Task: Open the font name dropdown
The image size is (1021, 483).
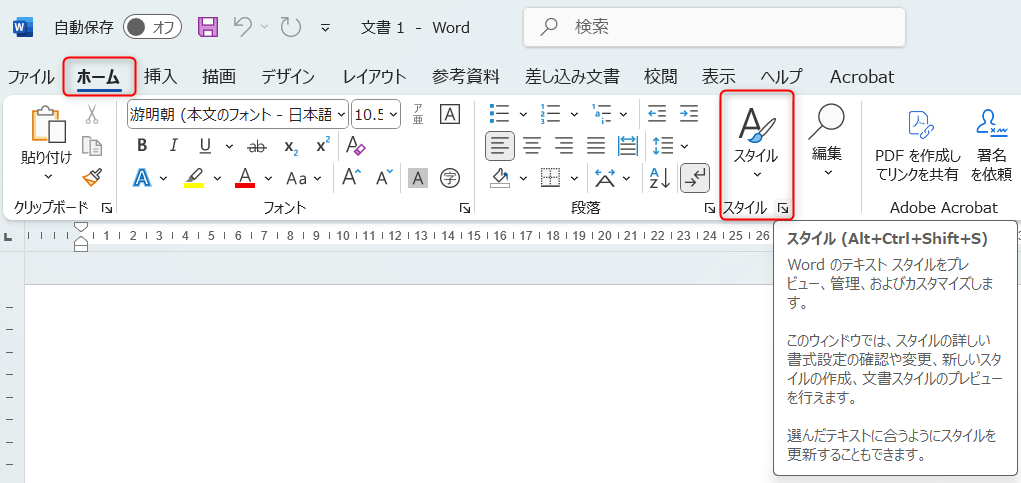Action: (x=342, y=114)
